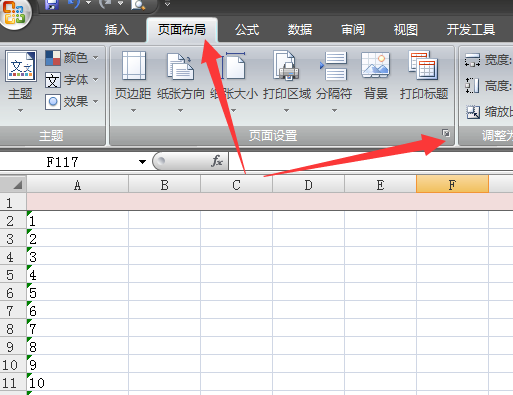
Task: Open theme Colors (颜色) icon
Action: click(x=53, y=58)
